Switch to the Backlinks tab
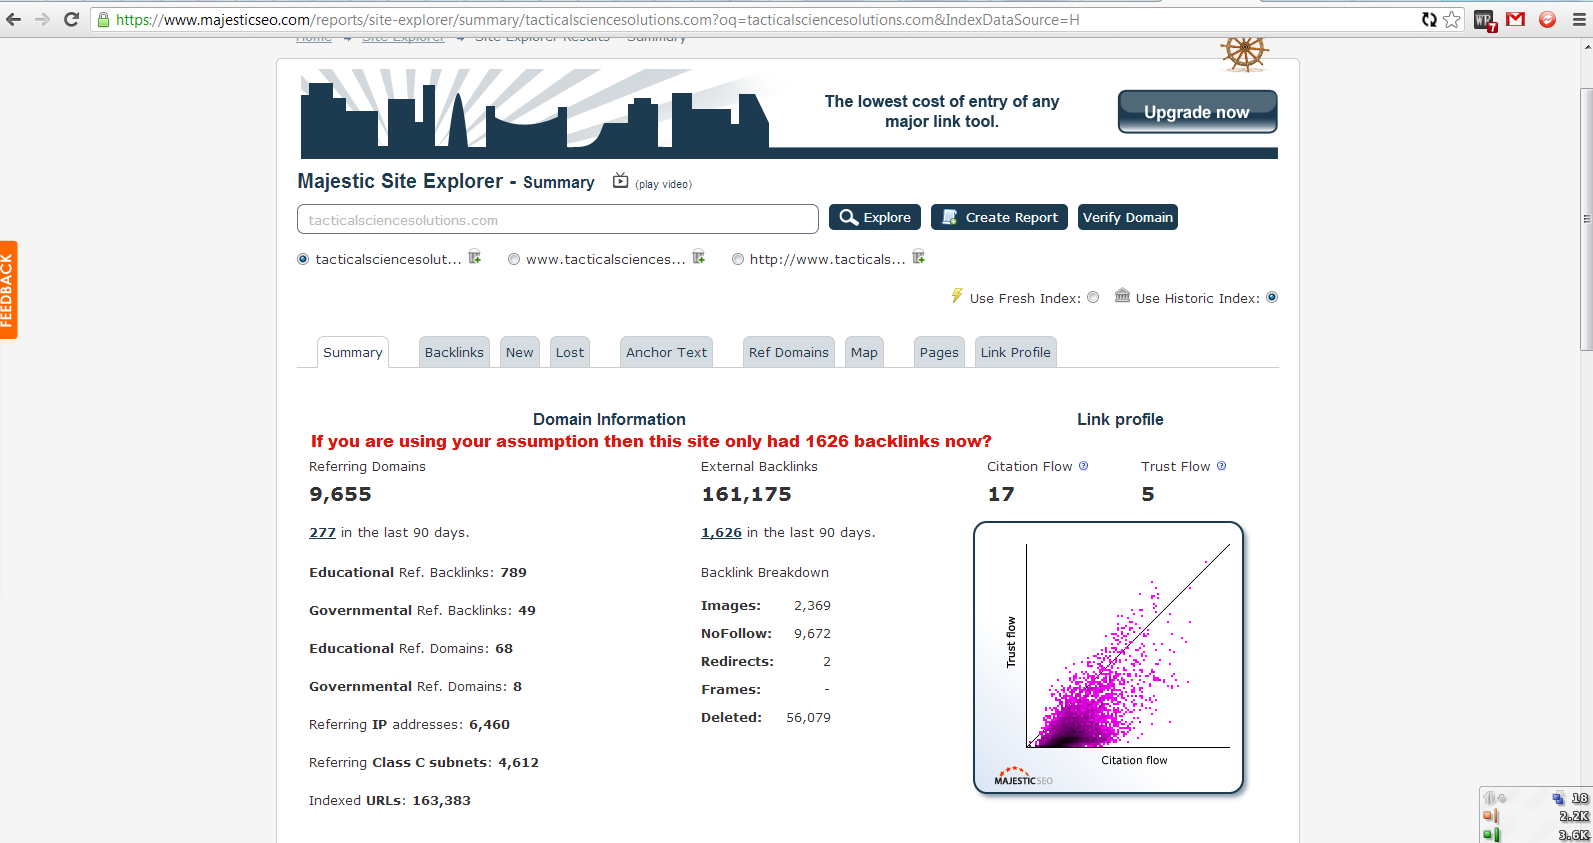The height and width of the screenshot is (843, 1593). 454,352
